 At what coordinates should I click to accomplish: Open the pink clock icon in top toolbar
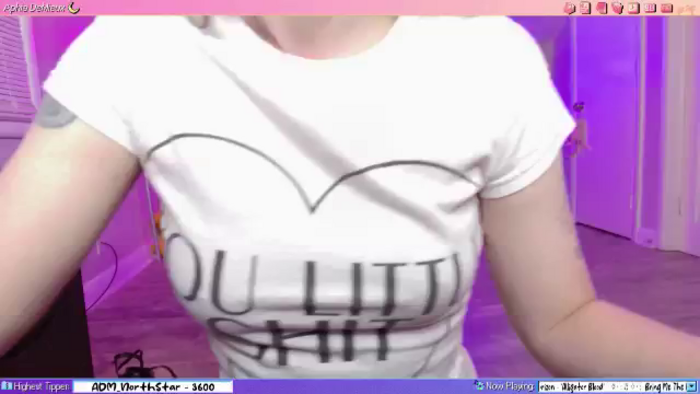(x=633, y=8)
